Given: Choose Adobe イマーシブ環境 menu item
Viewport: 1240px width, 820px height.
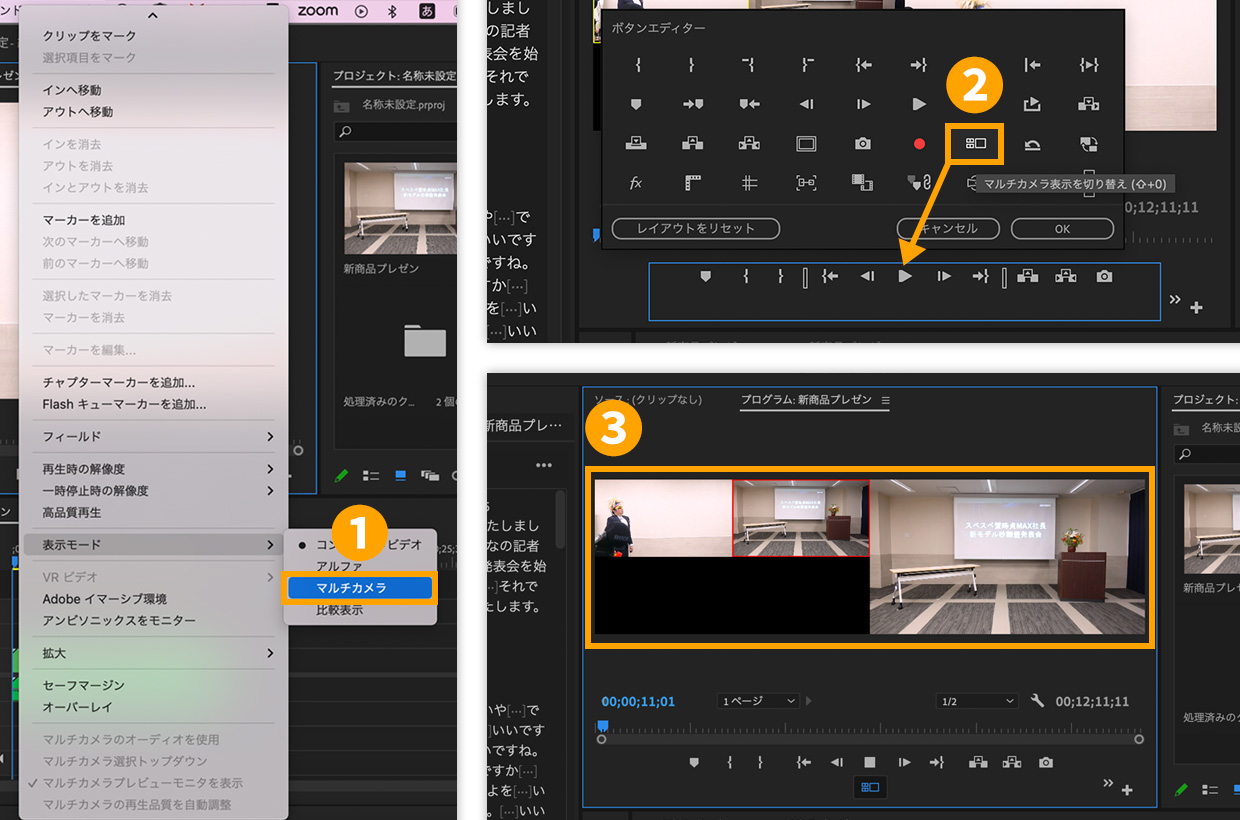Looking at the screenshot, I should click(153, 599).
